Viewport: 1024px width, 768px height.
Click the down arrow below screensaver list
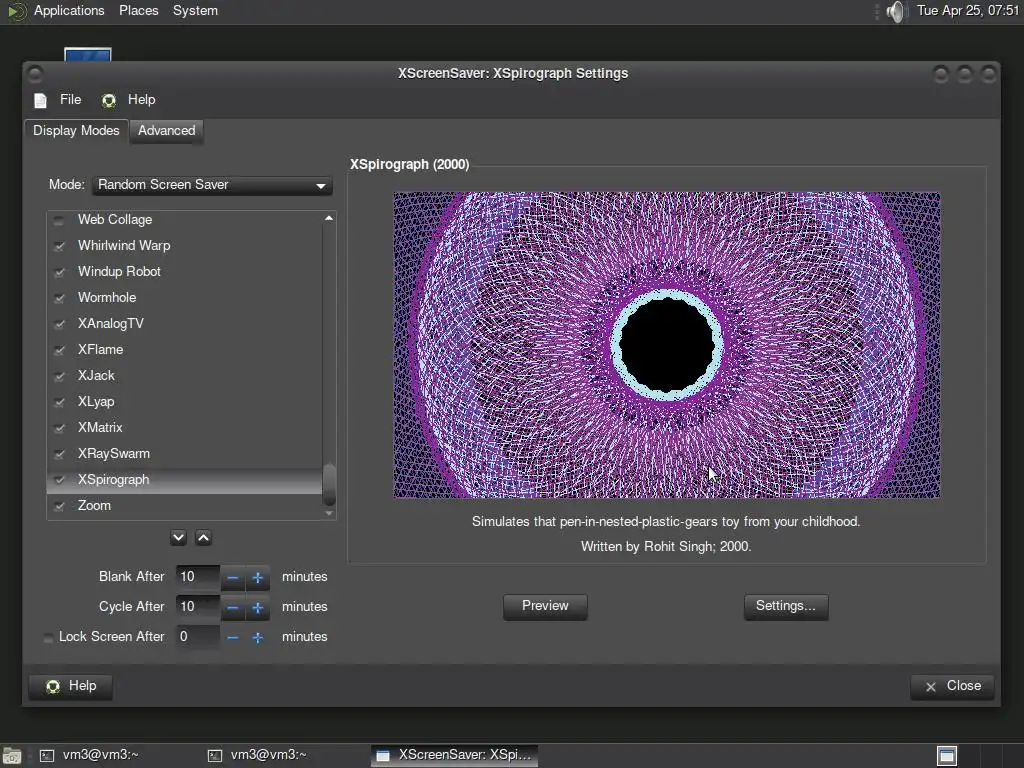click(178, 537)
